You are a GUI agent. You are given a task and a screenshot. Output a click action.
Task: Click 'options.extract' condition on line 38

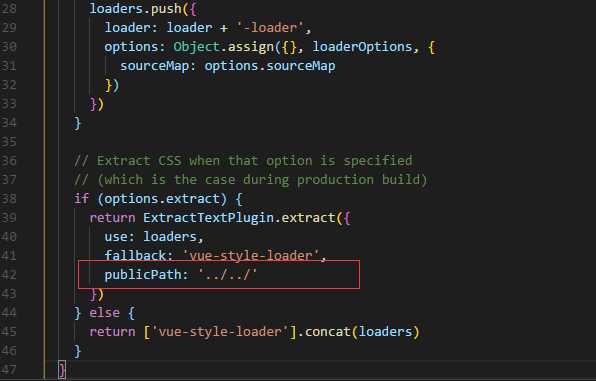162,199
